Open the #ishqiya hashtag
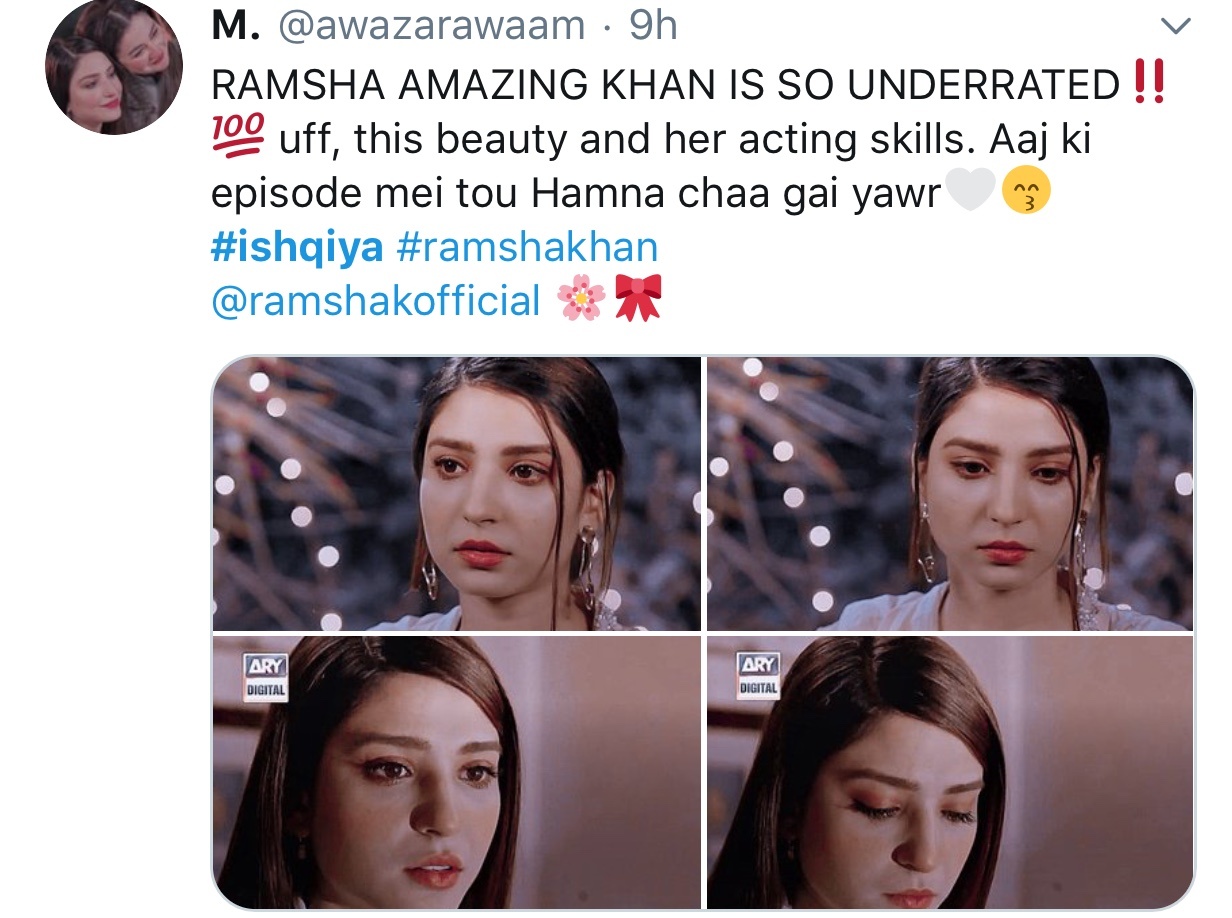This screenshot has height=918, width=1232. click(296, 247)
